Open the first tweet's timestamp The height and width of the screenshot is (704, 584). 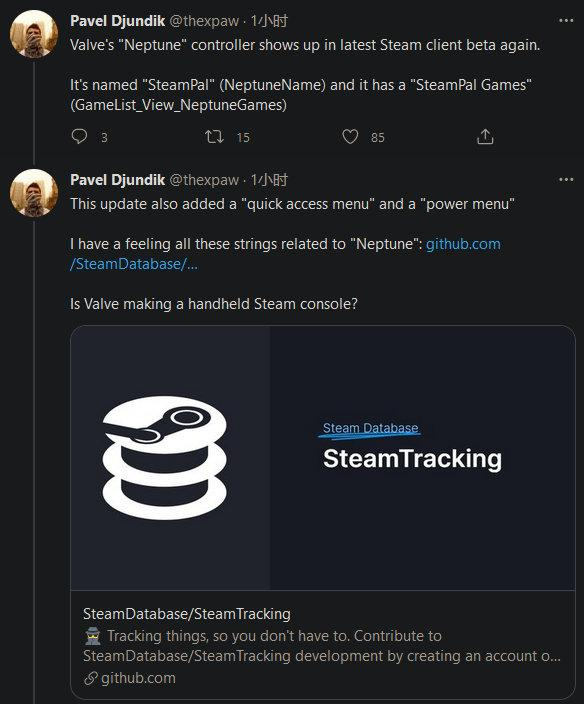pos(269,21)
